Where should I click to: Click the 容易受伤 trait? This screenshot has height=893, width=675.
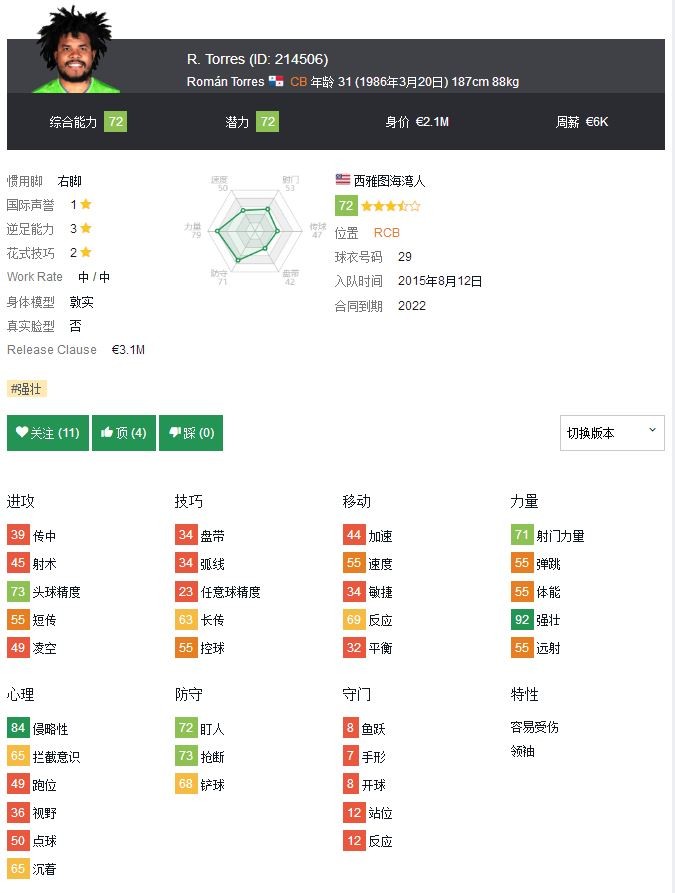tap(534, 727)
